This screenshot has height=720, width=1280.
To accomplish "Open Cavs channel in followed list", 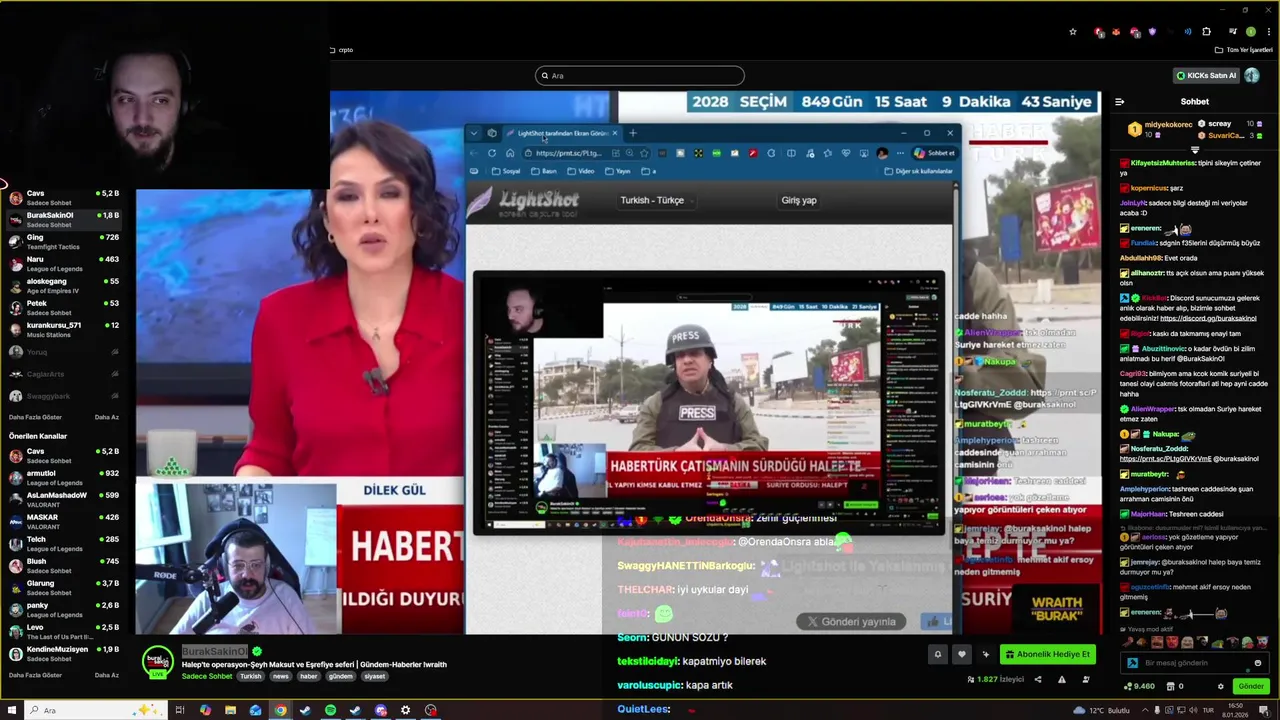I will pos(64,198).
